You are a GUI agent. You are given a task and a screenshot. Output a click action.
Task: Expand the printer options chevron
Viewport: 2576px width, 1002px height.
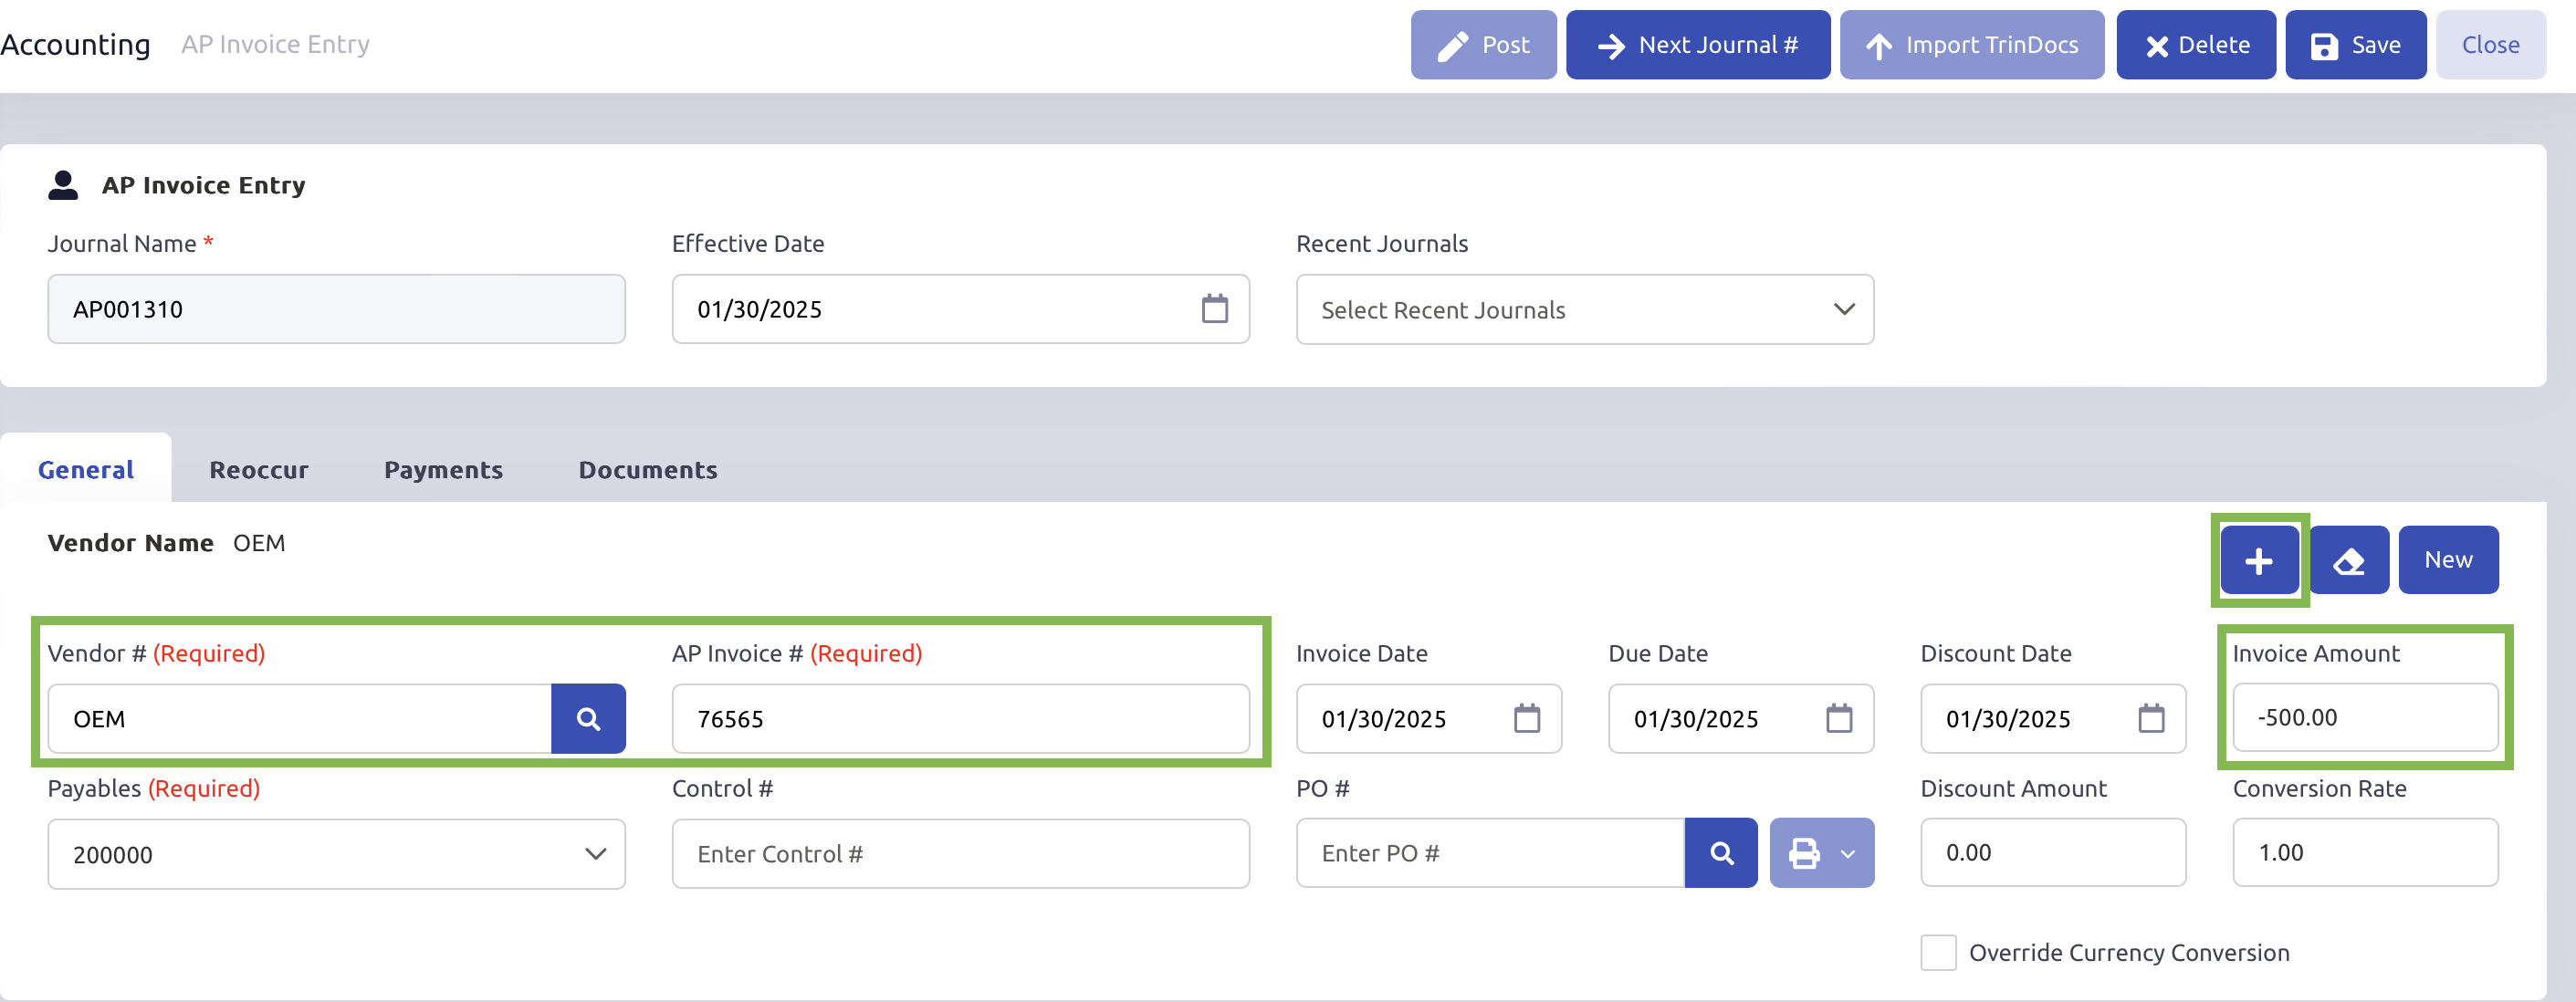(x=1848, y=854)
